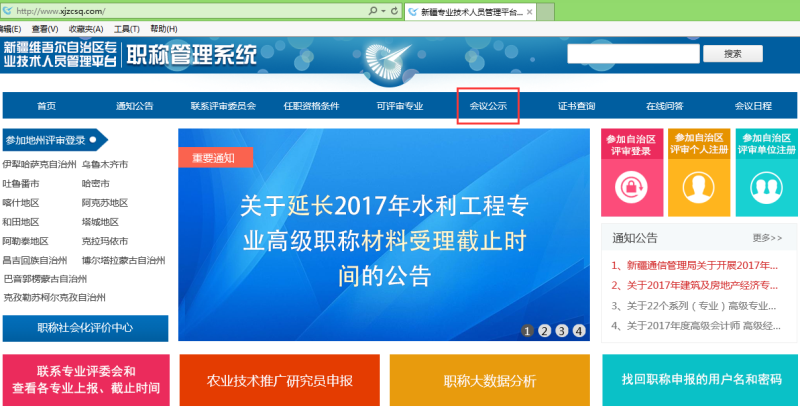Click the site search input field

[633, 54]
